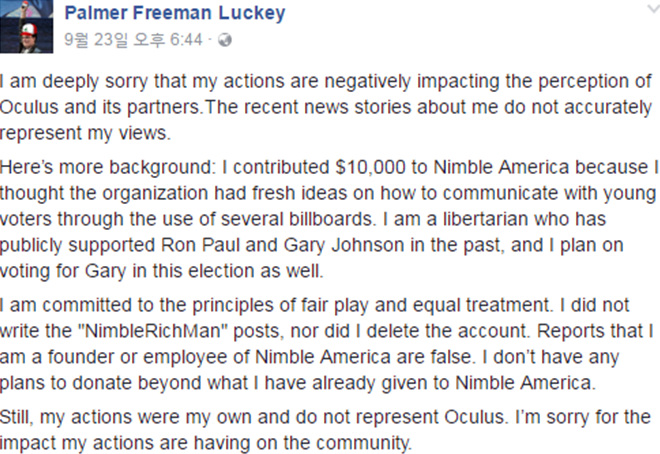Image resolution: width=660 pixels, height=454 pixels.
Task: Open Palmer Freeman Luckey's profile picture
Action: click(27, 28)
